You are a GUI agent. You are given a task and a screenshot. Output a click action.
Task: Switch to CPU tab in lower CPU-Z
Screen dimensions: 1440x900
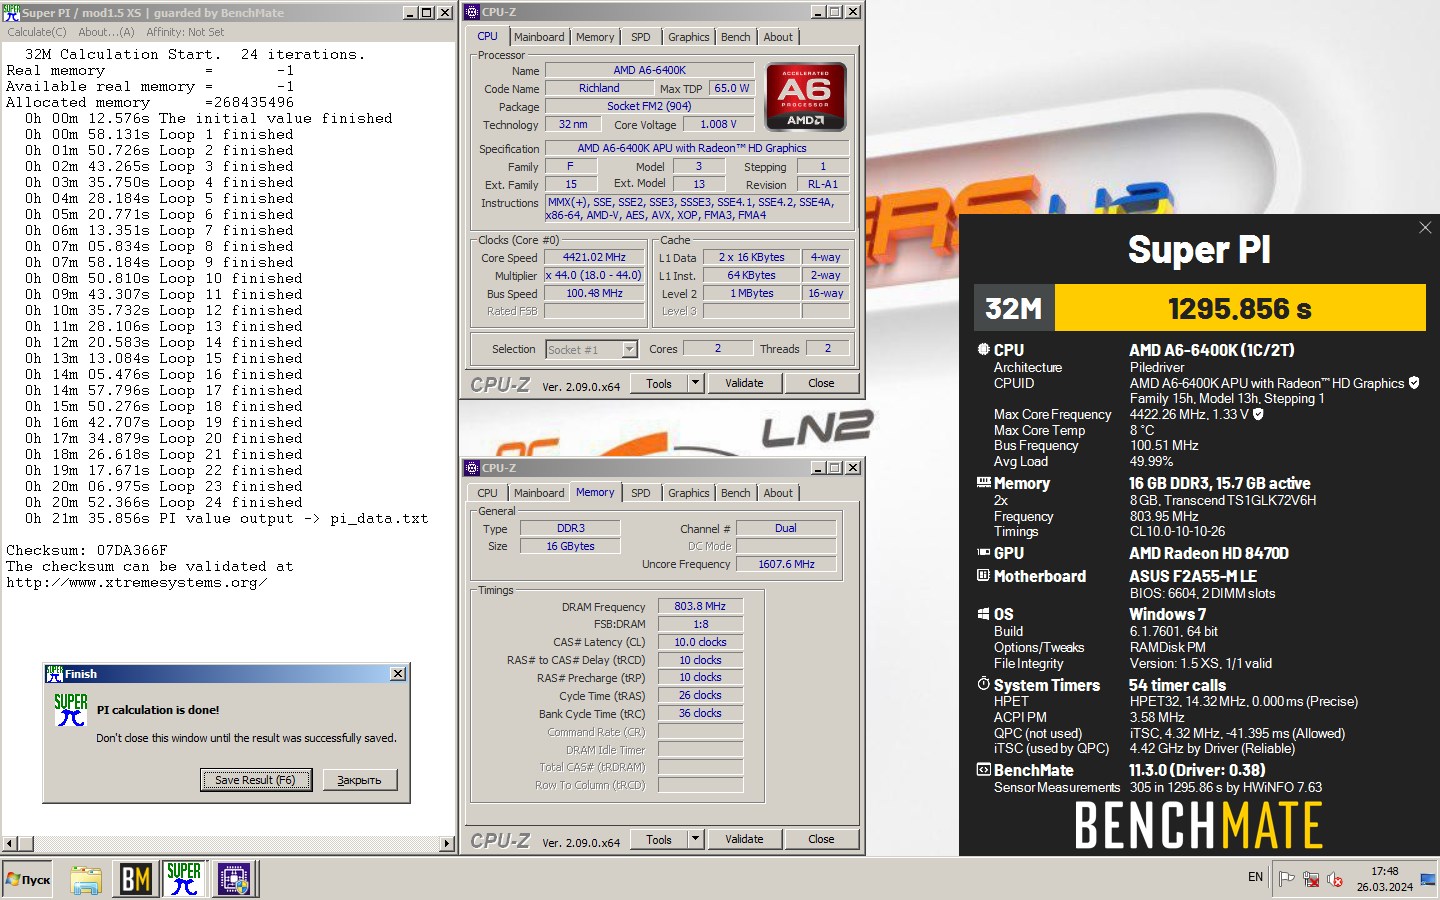487,493
